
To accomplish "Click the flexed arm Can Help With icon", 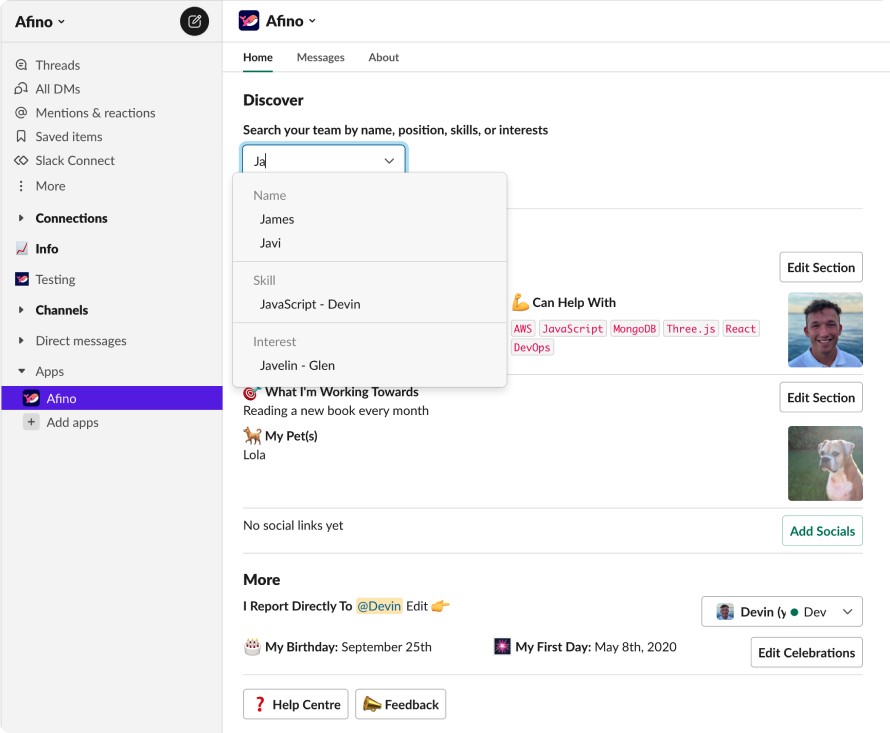I will click(x=520, y=302).
